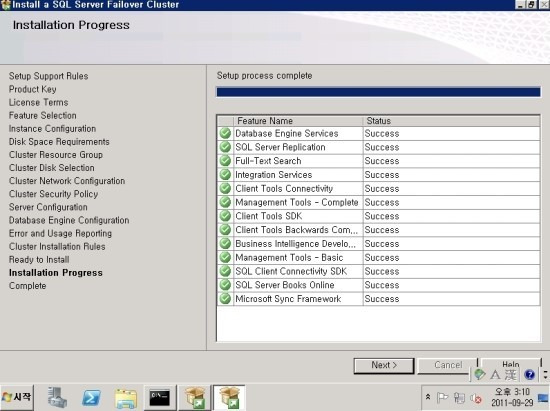Click the green check icon for Integration Services
550x411 pixels.
225,175
